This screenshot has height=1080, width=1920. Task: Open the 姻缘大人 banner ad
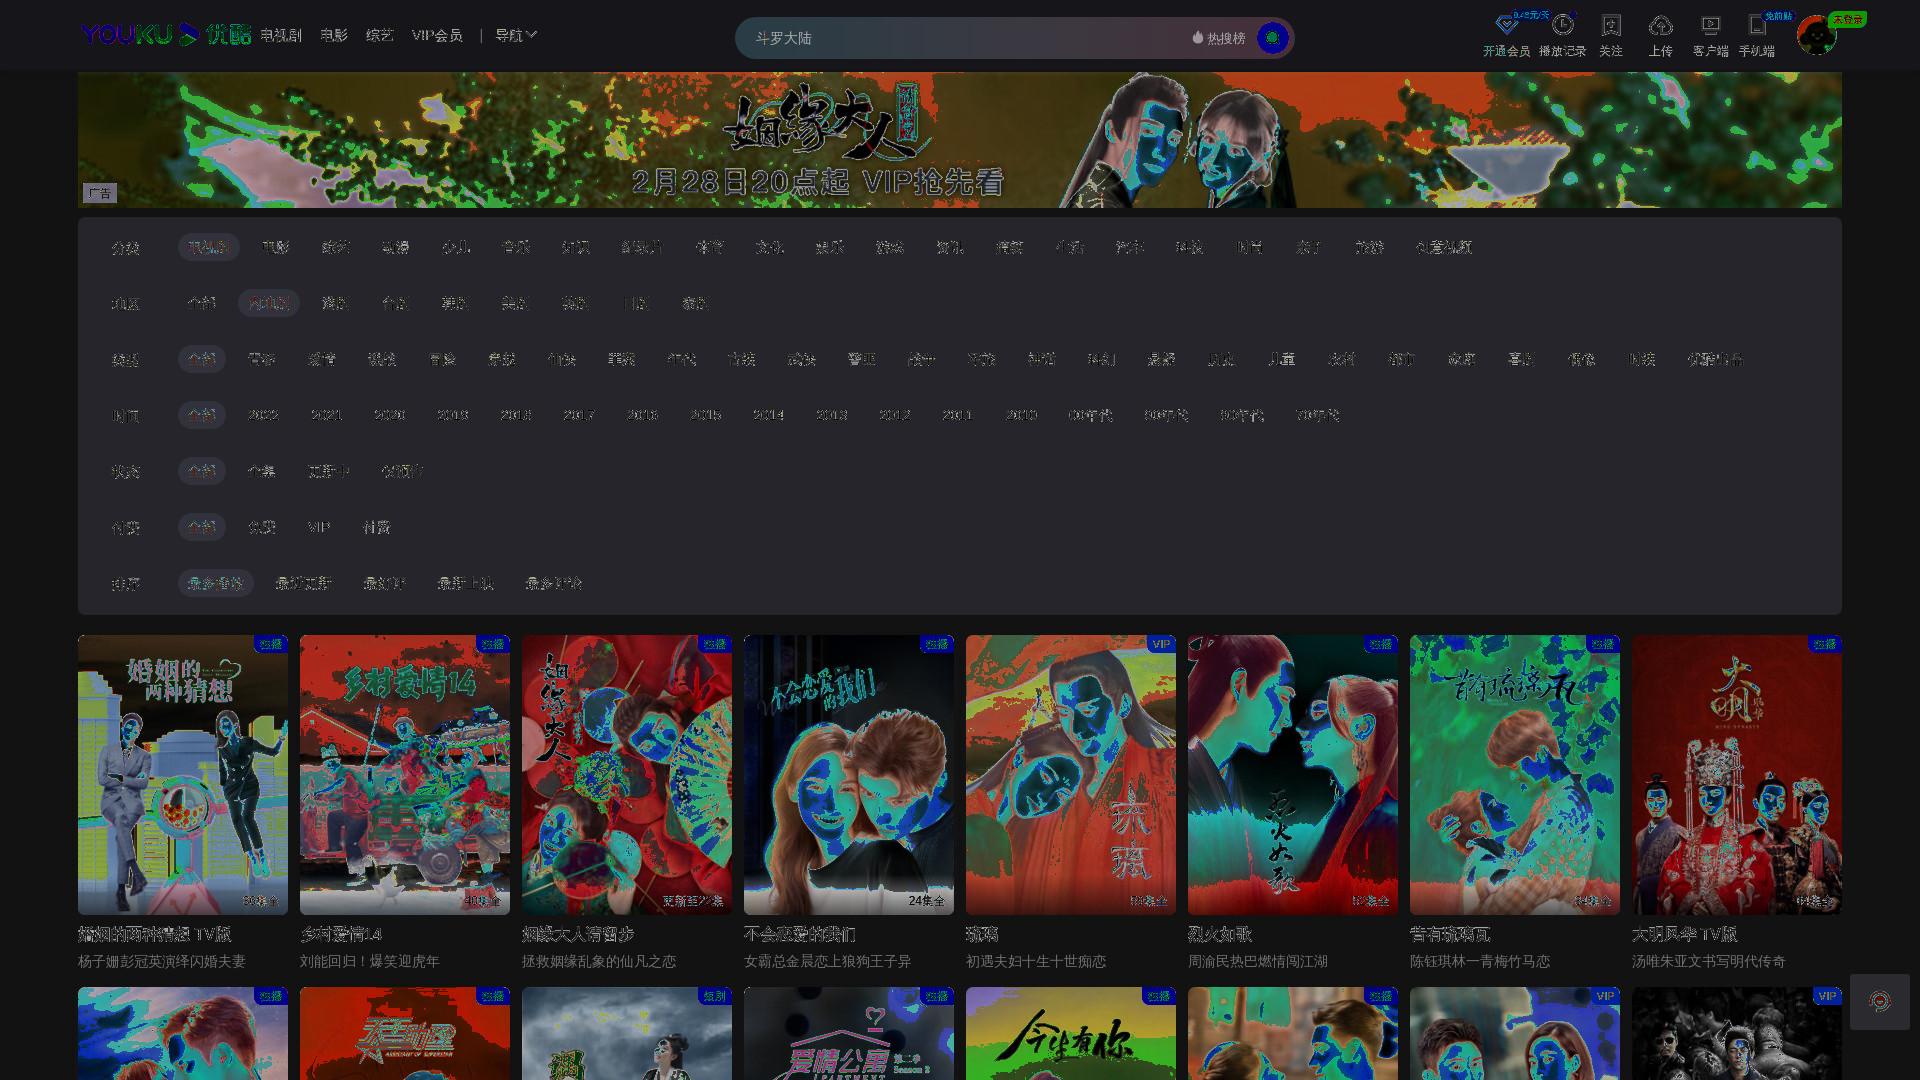[x=960, y=140]
